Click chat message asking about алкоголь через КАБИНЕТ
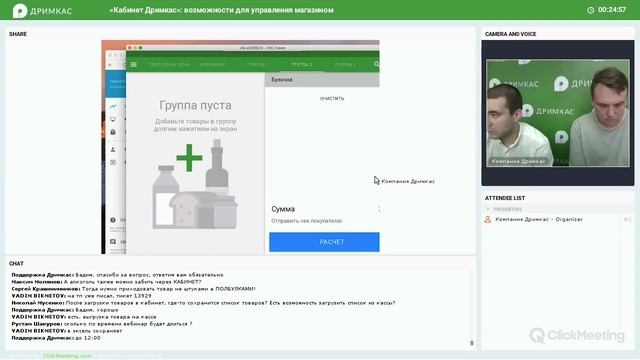The image size is (640, 360). point(107,282)
